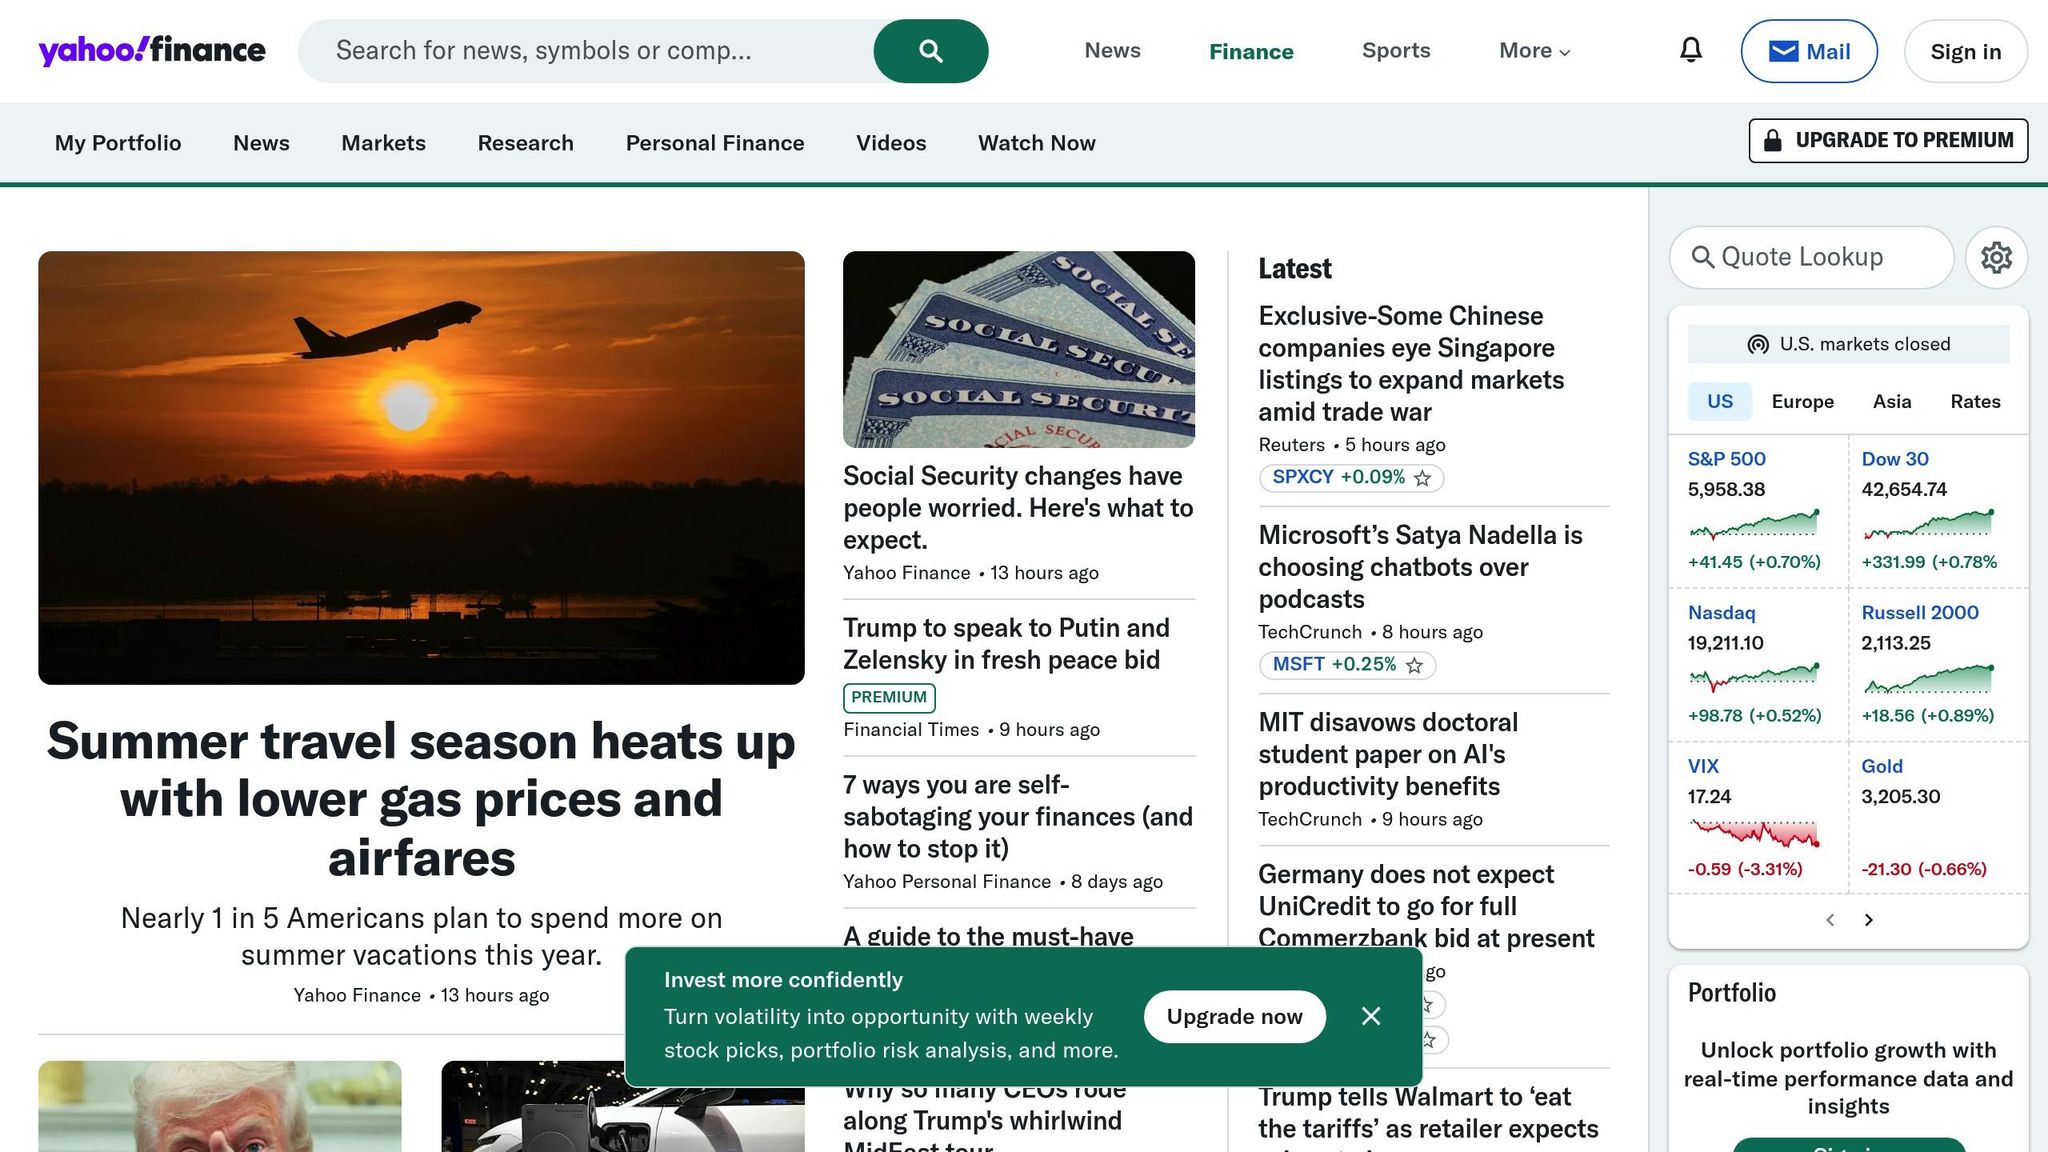Screen dimensions: 2048x1152
Task: Dismiss the Invest more confidently banner
Action: click(1371, 1016)
